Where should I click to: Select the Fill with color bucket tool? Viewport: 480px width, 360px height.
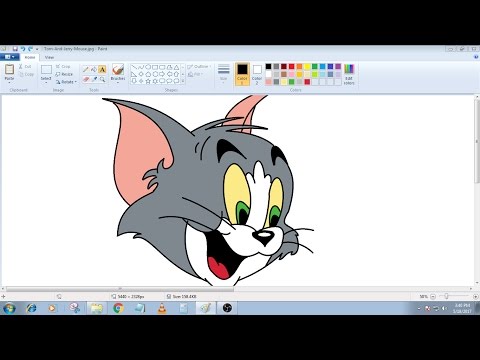[x=94, y=70]
